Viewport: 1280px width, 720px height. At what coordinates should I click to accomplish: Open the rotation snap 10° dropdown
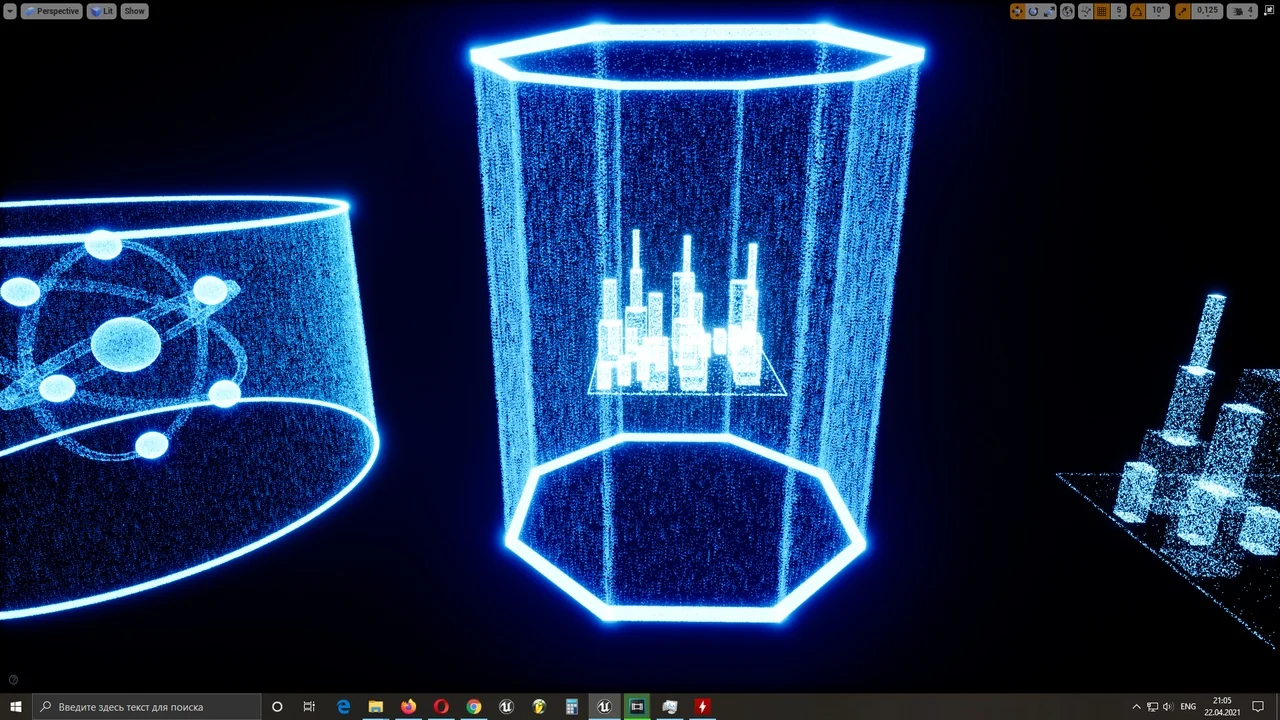click(x=1158, y=11)
